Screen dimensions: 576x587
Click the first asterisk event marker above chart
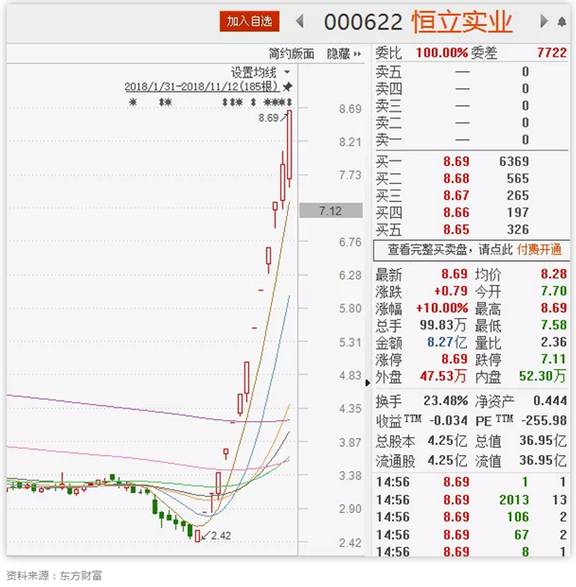click(x=133, y=102)
